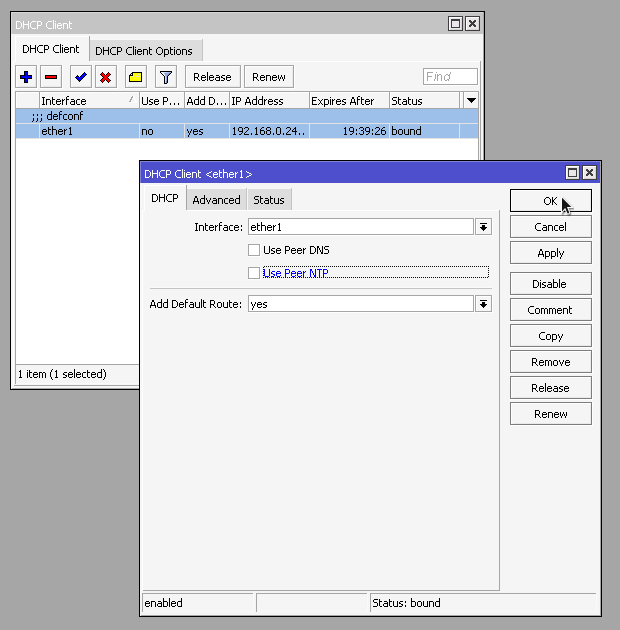Click the yellow Comment note icon
The height and width of the screenshot is (630, 620).
click(x=135, y=77)
